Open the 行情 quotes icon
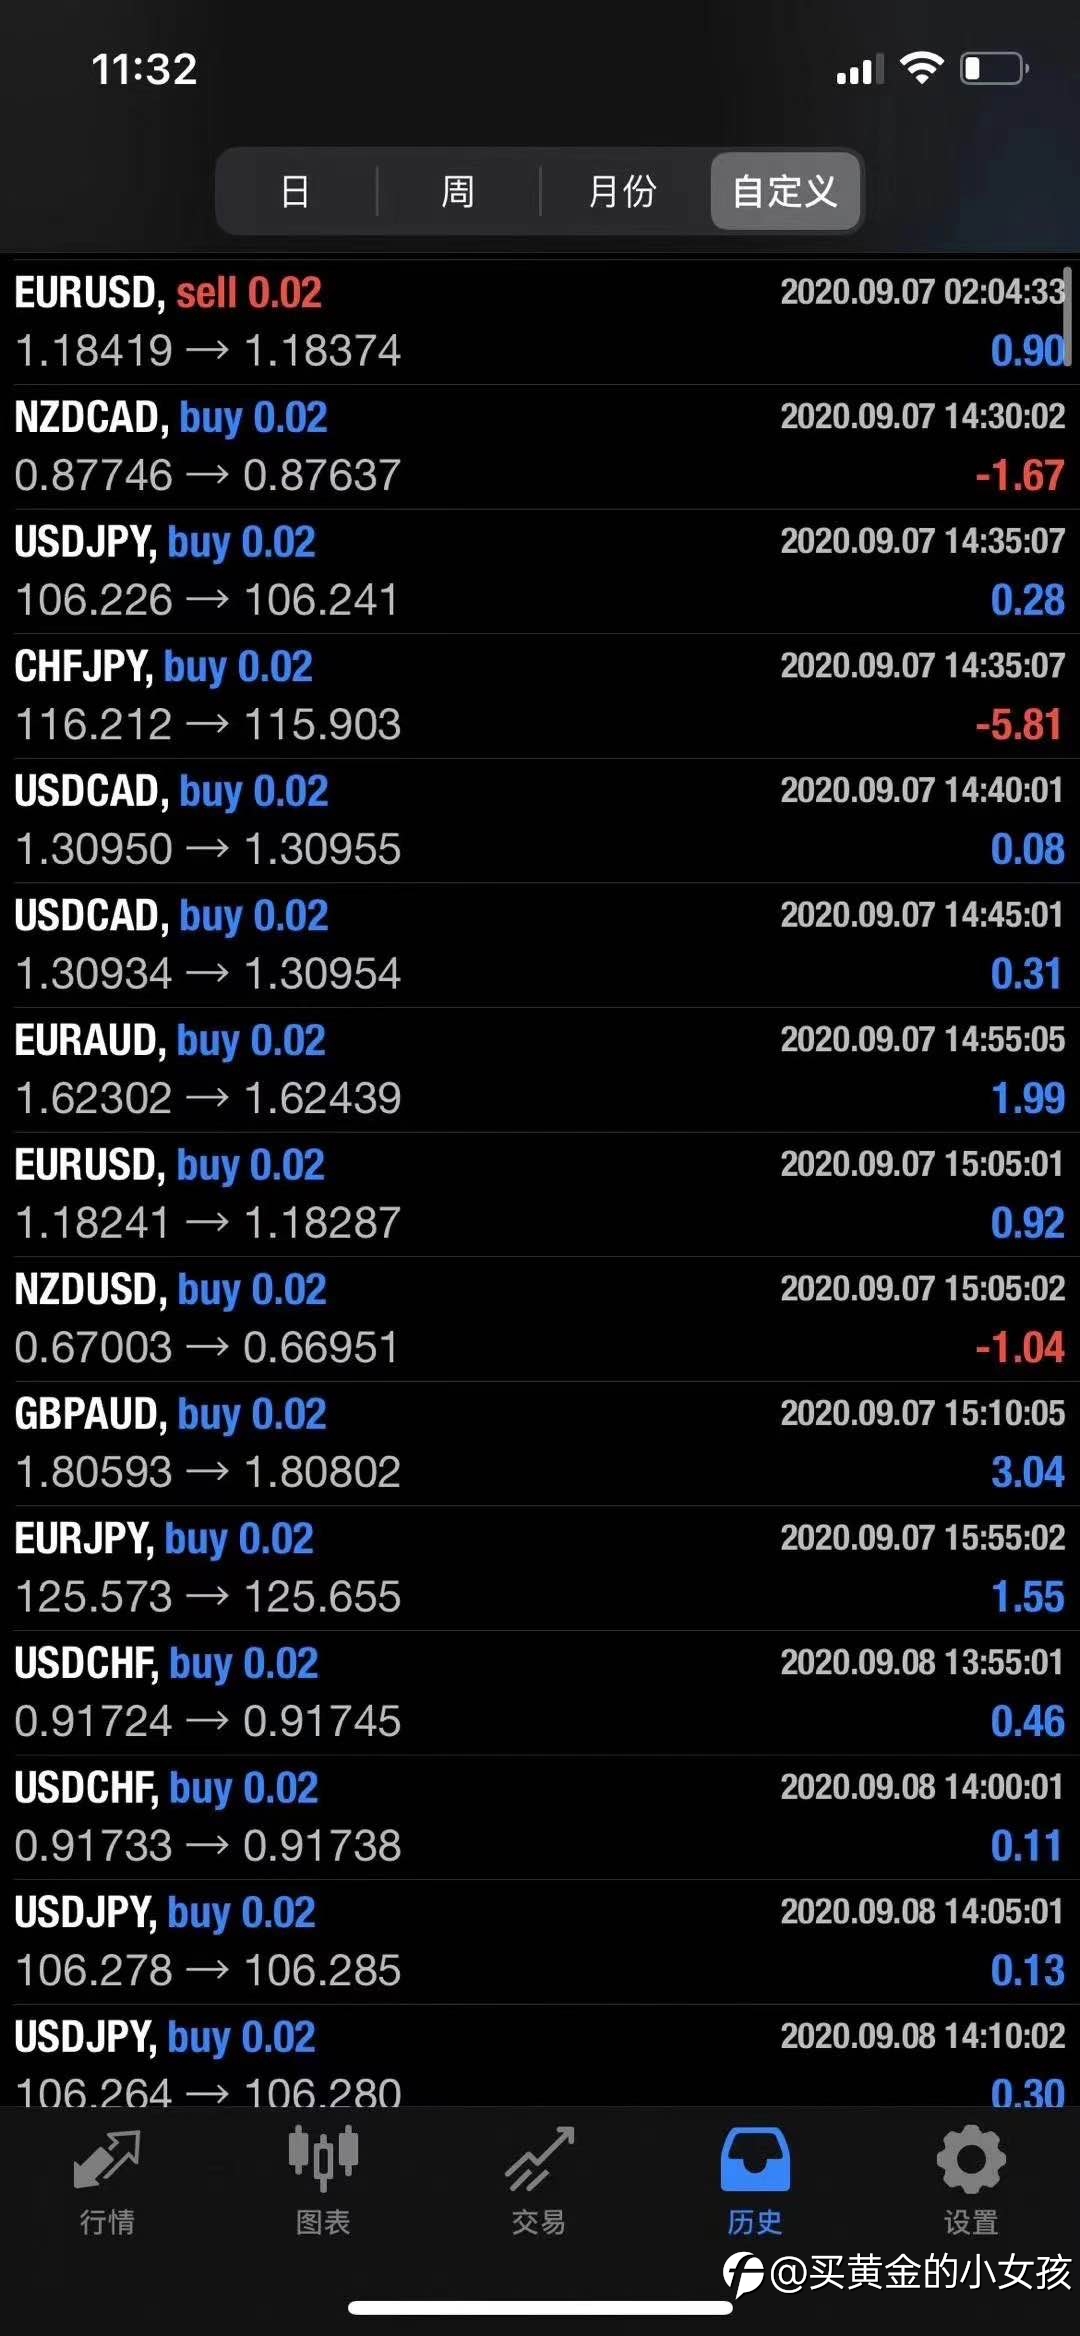The height and width of the screenshot is (2336, 1080). click(x=107, y=2158)
